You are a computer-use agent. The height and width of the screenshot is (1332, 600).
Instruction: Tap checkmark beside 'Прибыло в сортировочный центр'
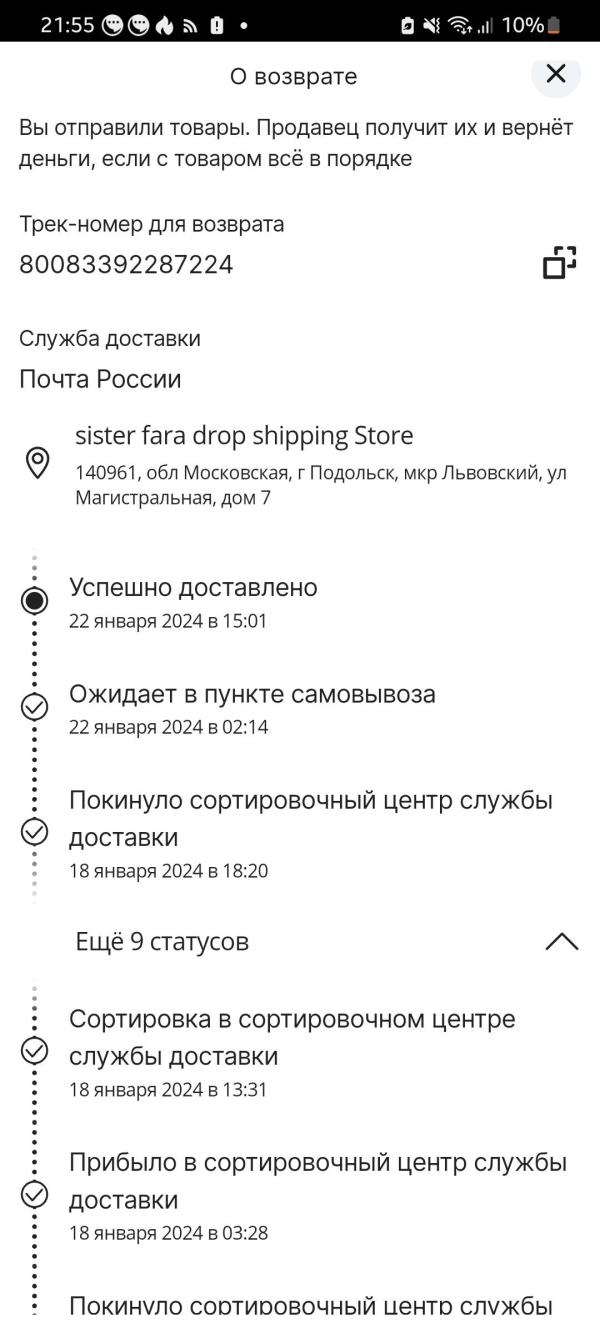(35, 1195)
